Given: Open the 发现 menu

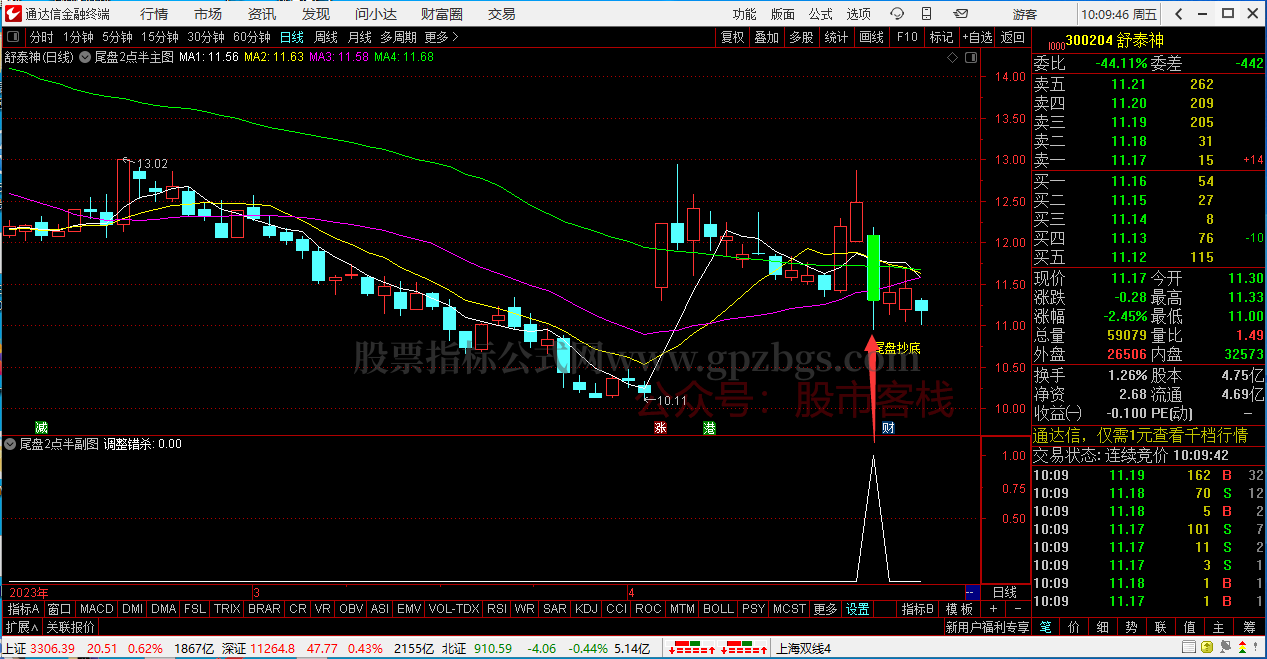Looking at the screenshot, I should tap(316, 14).
